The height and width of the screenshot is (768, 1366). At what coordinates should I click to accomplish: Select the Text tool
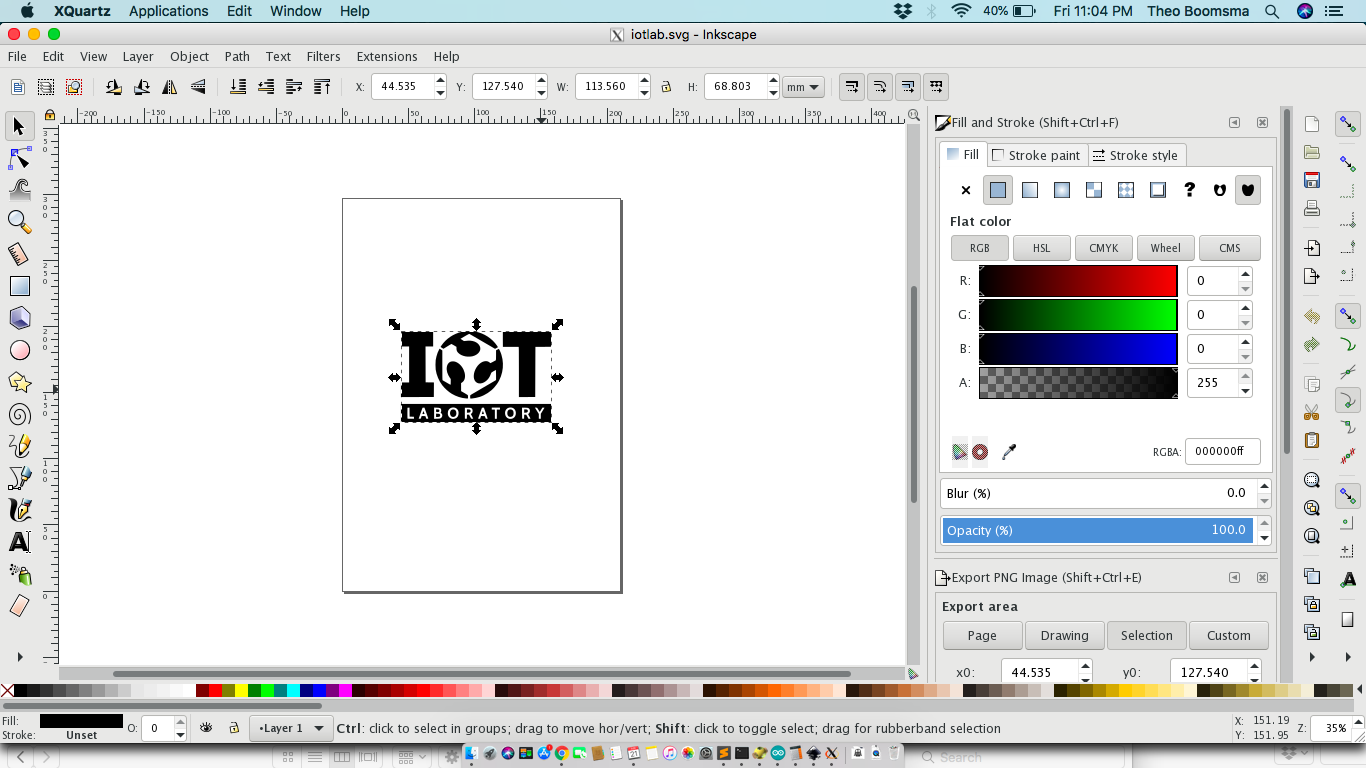[17, 543]
